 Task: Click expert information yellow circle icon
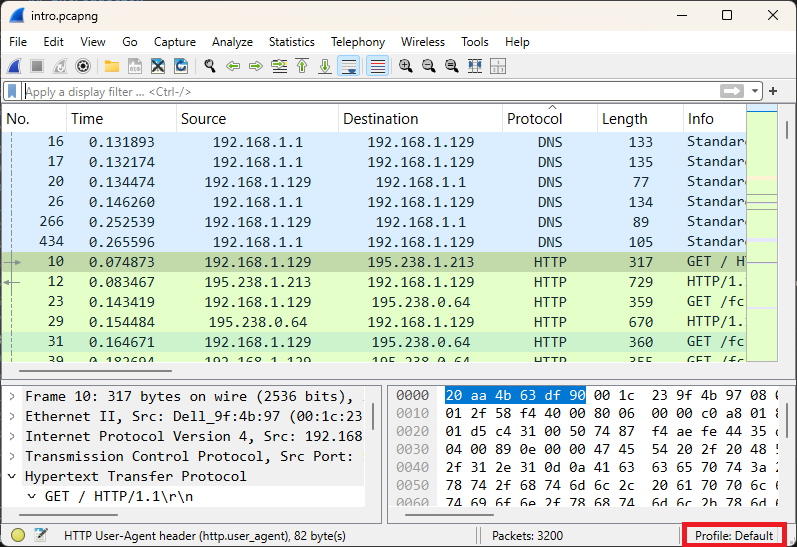18,535
